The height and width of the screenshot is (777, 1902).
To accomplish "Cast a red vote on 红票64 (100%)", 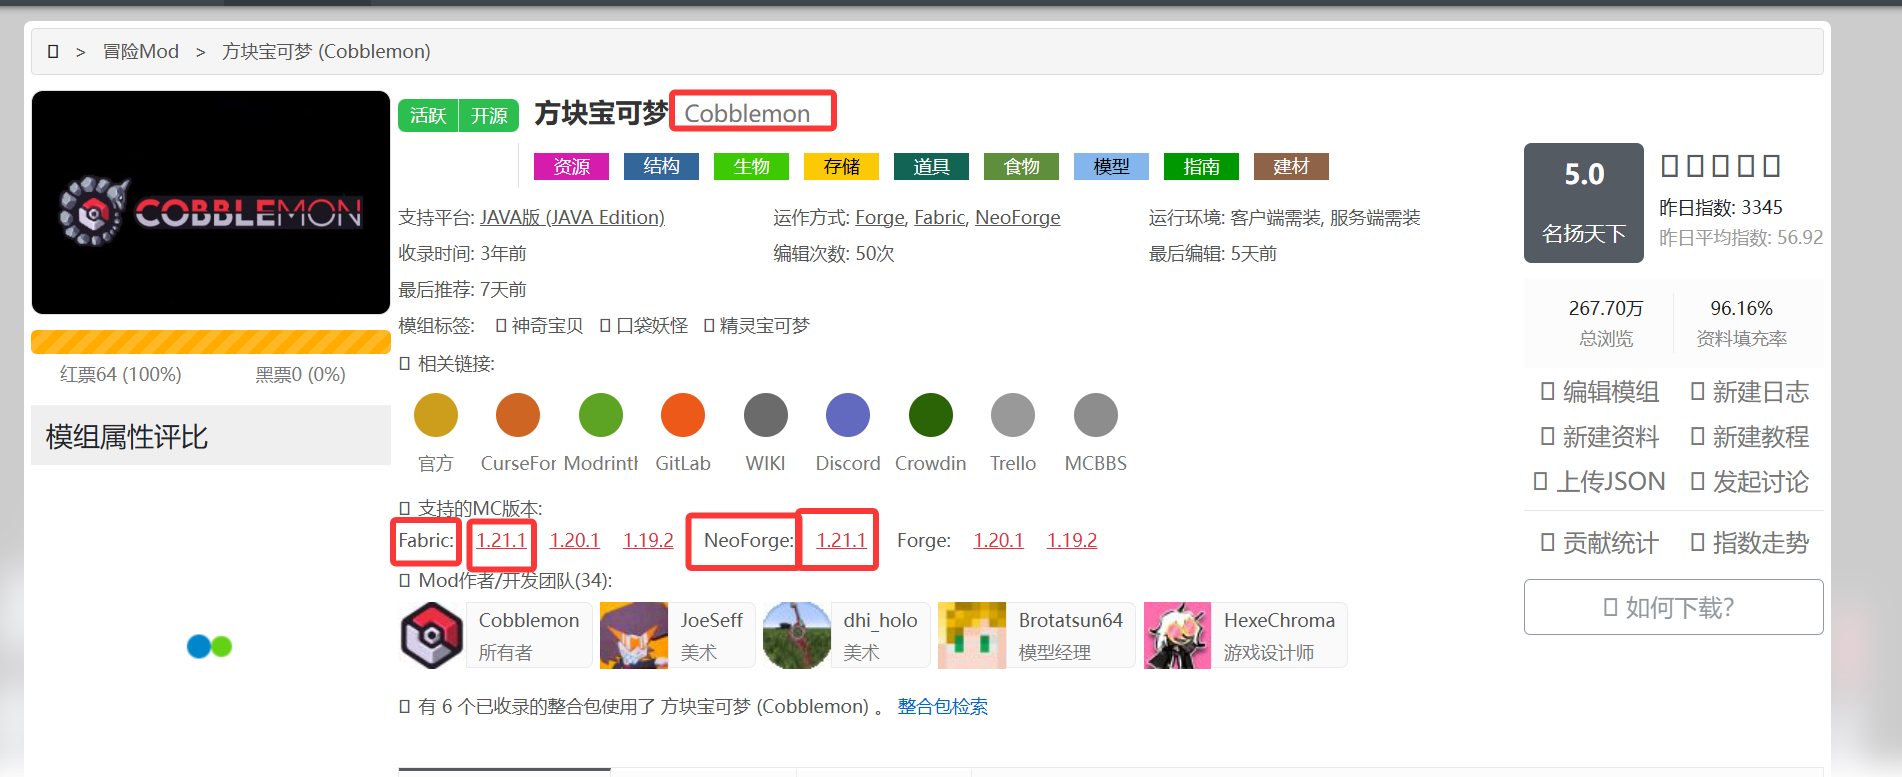I will [121, 374].
